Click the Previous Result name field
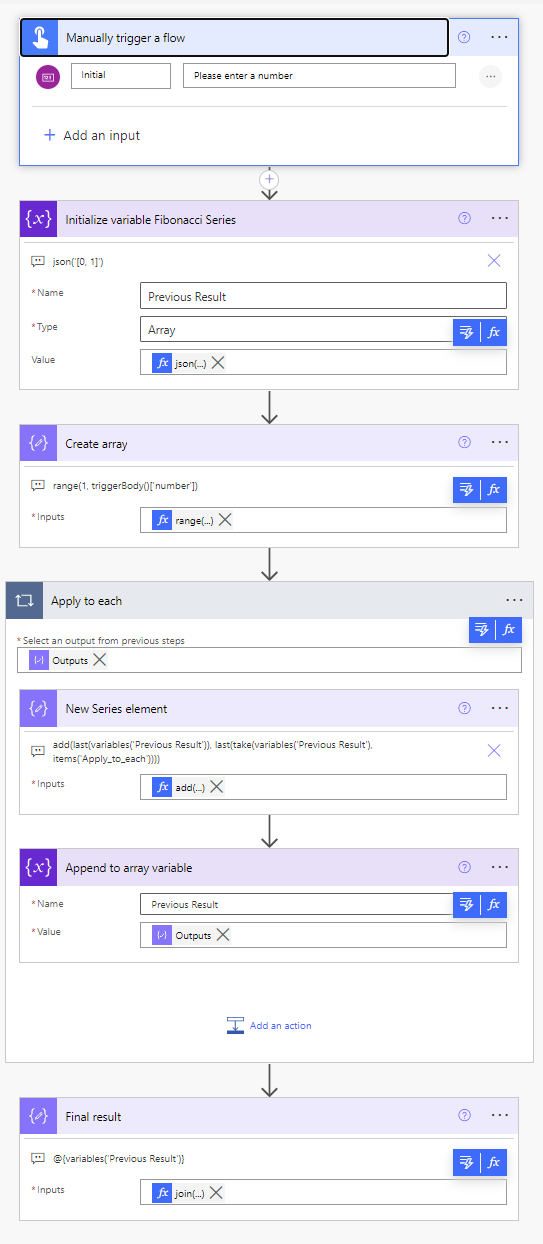 coord(323,296)
